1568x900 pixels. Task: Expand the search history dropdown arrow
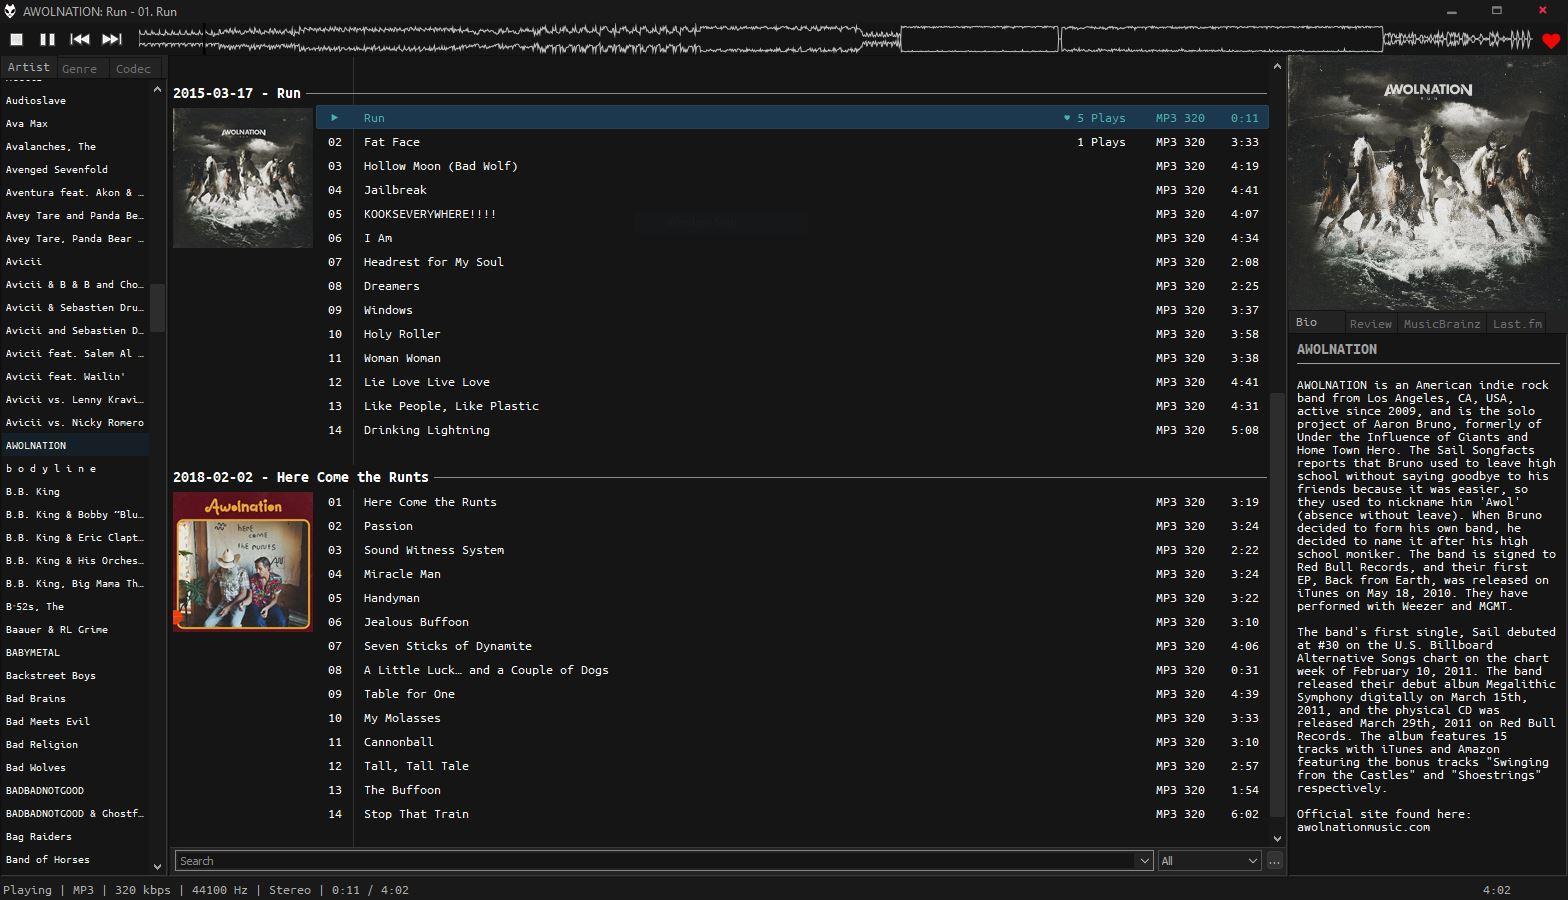[x=1144, y=861]
